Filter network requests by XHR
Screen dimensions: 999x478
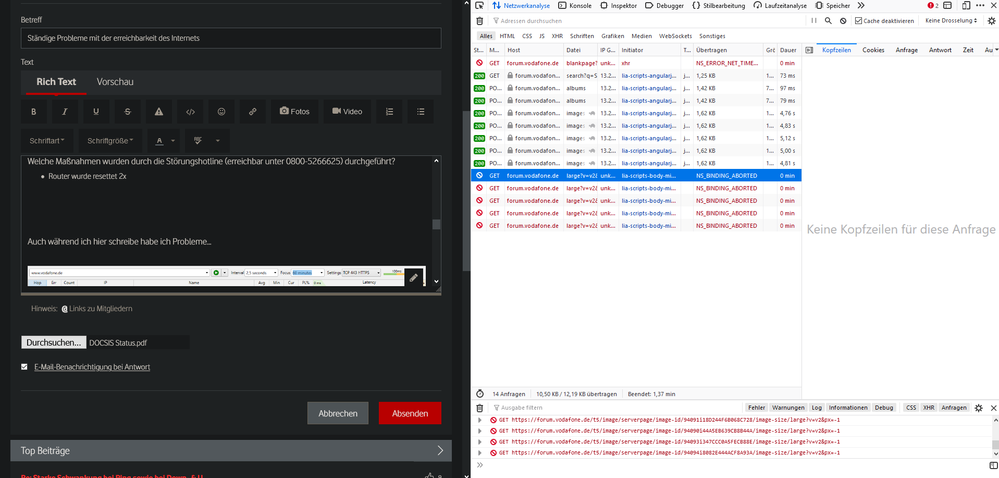(x=557, y=36)
